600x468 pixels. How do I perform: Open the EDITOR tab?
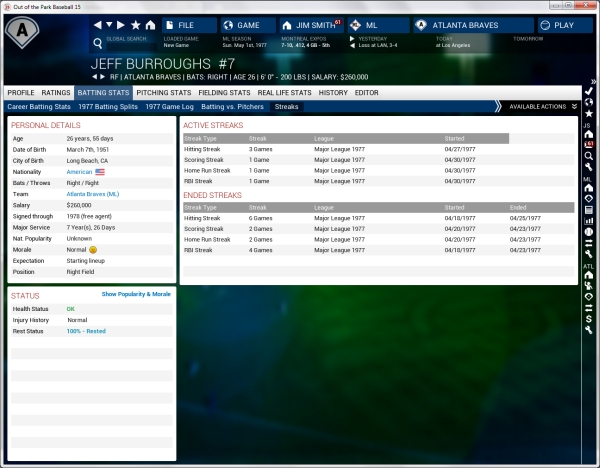pos(367,93)
